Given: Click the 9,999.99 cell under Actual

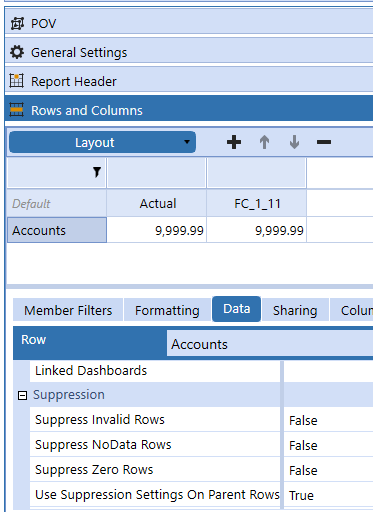Looking at the screenshot, I should pos(157,230).
